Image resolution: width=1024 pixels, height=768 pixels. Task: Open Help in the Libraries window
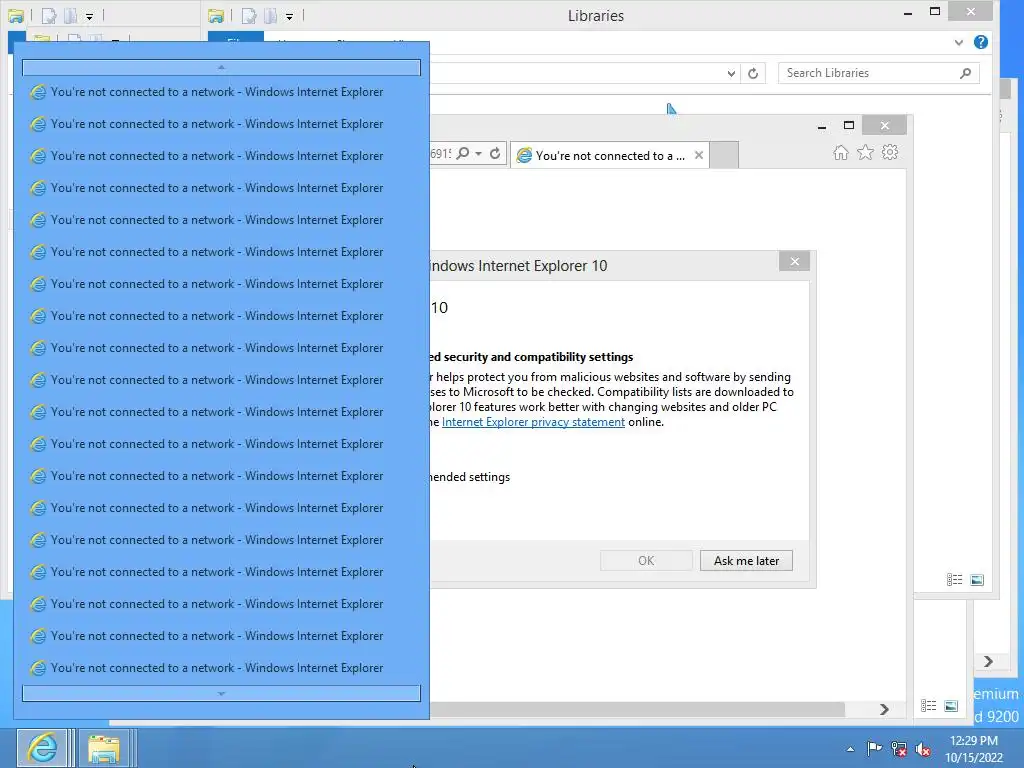click(x=980, y=42)
